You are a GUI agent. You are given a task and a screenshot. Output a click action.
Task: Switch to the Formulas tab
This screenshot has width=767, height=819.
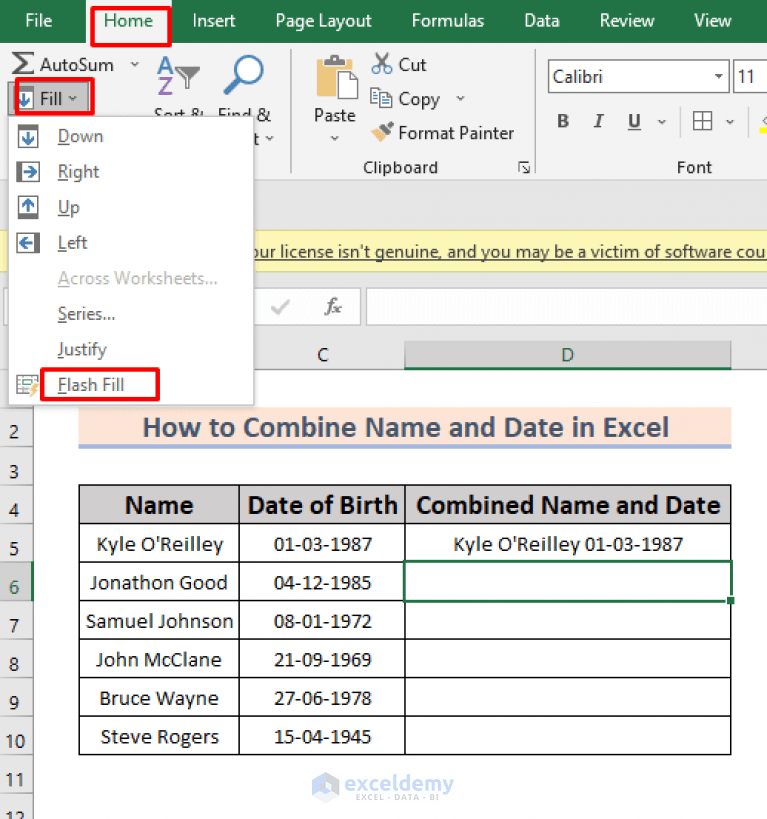pyautogui.click(x=448, y=20)
